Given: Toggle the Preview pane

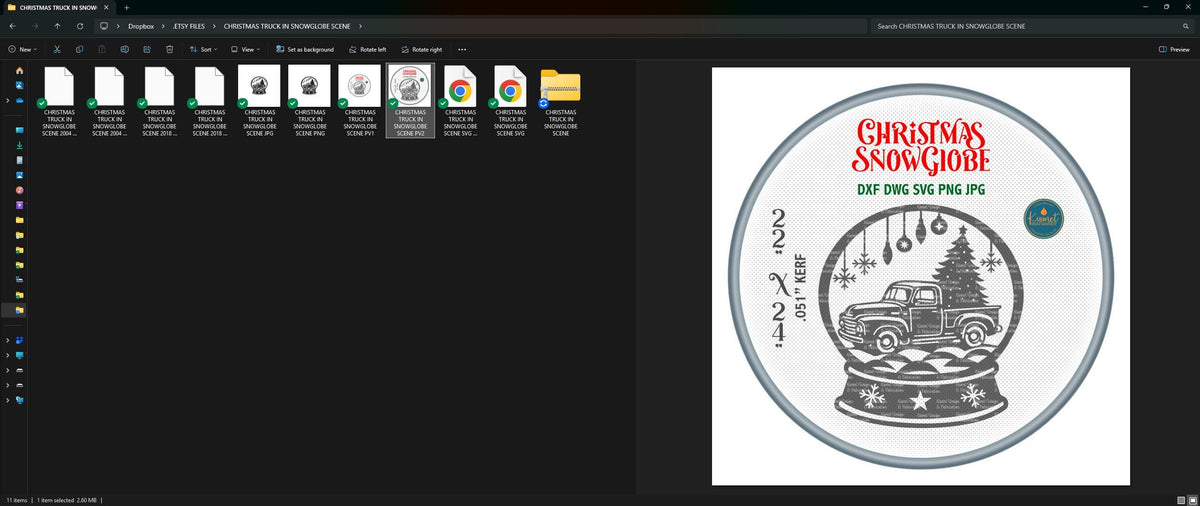Looking at the screenshot, I should click(1174, 49).
